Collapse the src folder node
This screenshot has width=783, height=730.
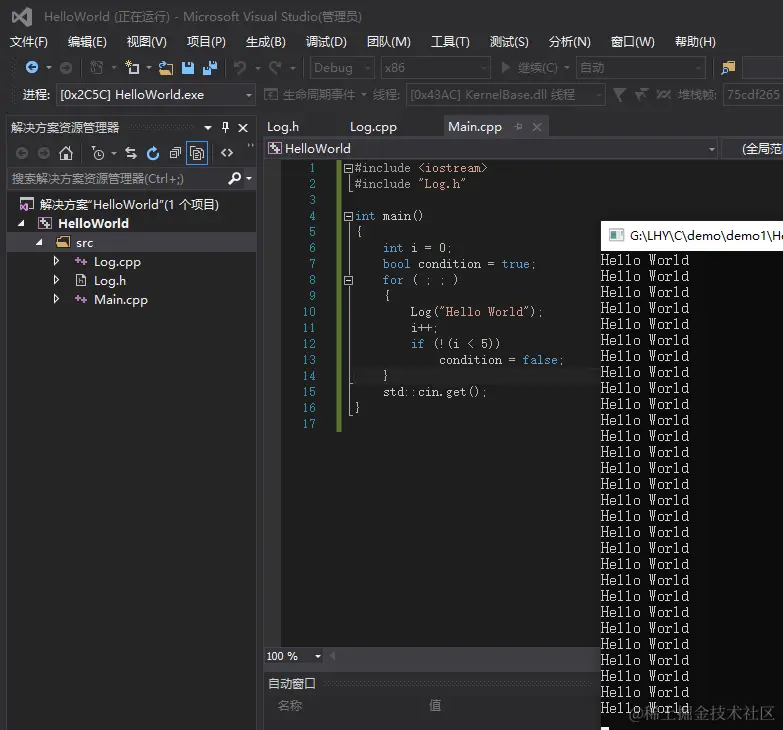pos(39,243)
